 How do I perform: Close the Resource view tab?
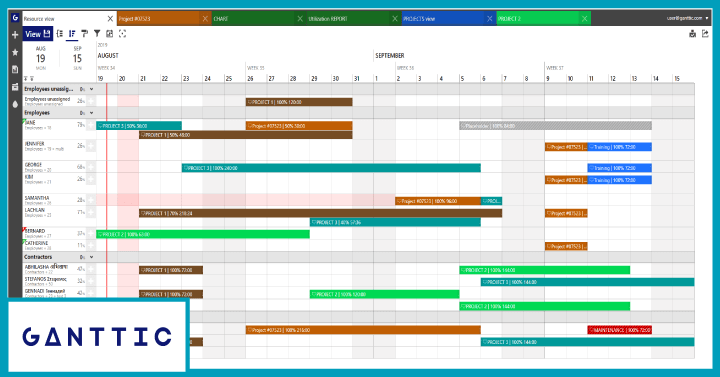pyautogui.click(x=110, y=19)
